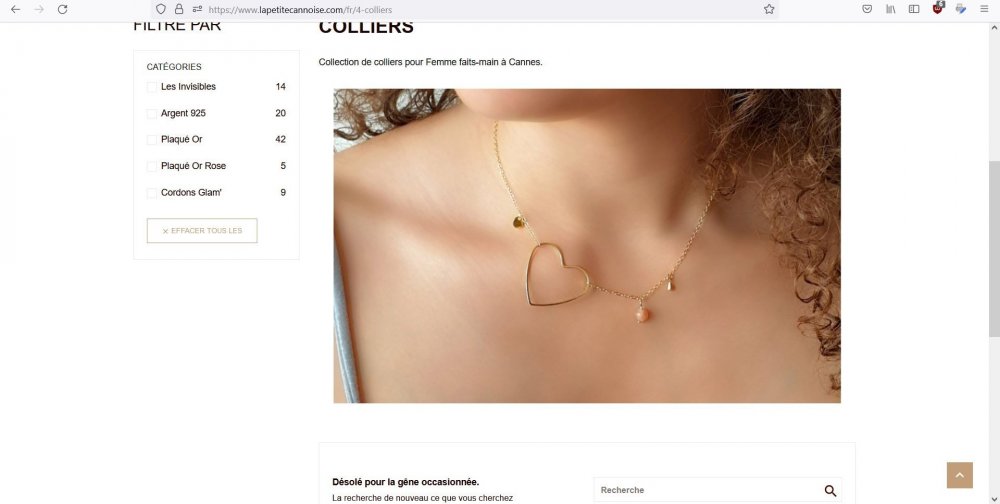Screen dimensions: 1000x504
Task: Toggle the sidebar view icon
Action: [x=914, y=10]
